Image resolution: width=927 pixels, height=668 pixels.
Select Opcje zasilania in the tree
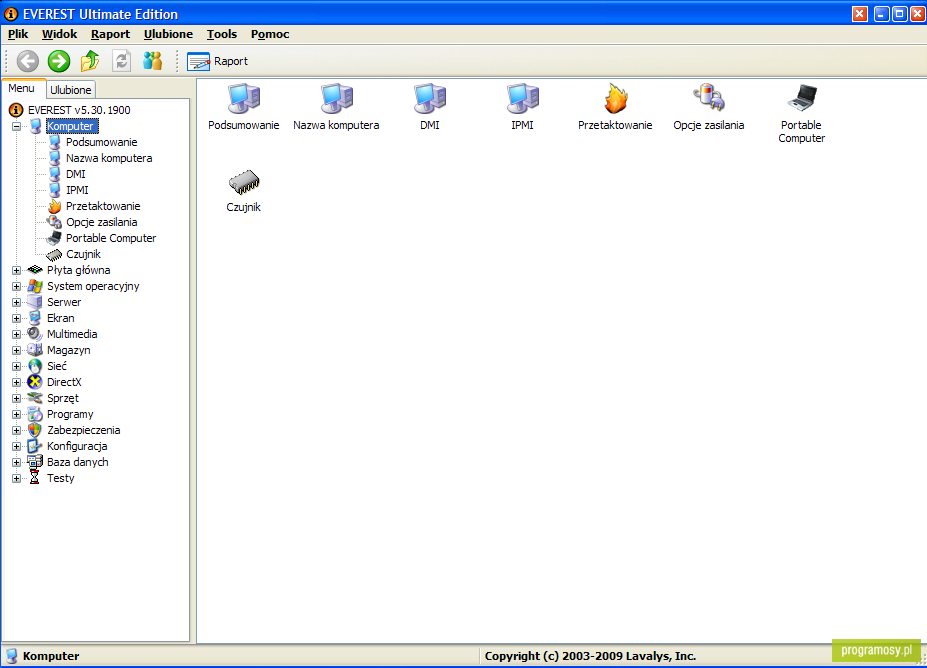102,222
